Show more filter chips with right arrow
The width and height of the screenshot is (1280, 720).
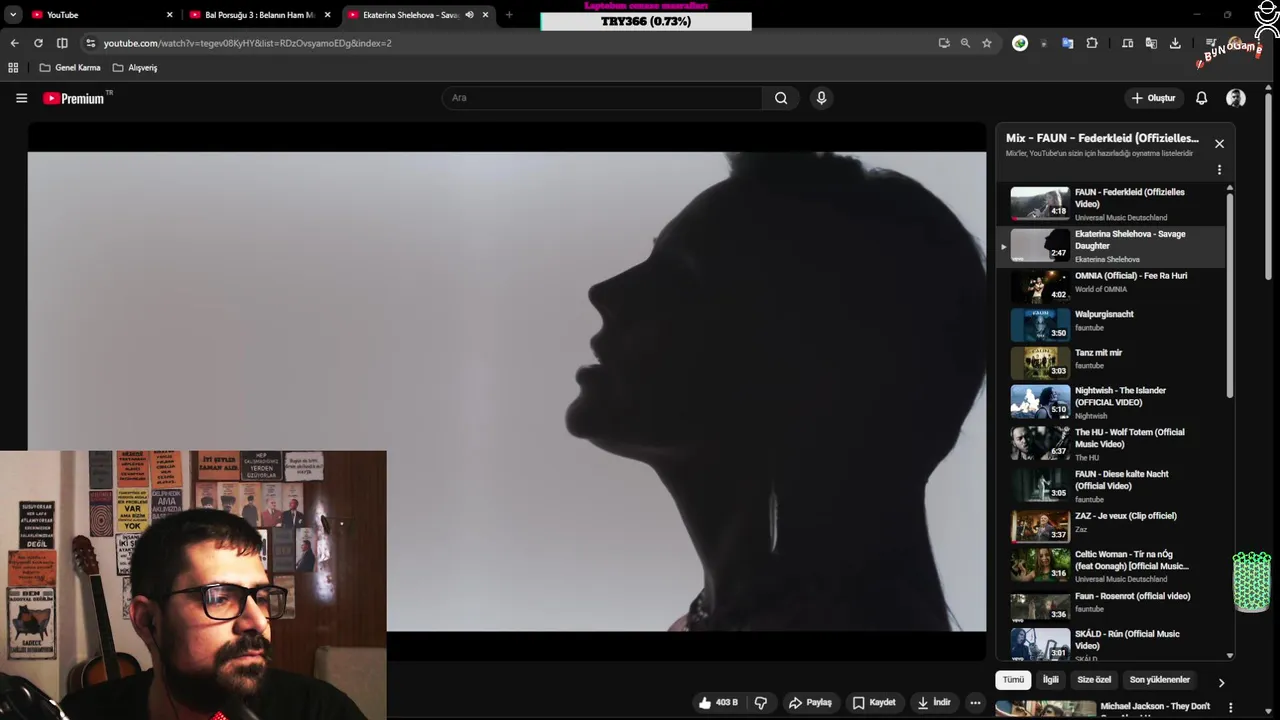point(1221,682)
